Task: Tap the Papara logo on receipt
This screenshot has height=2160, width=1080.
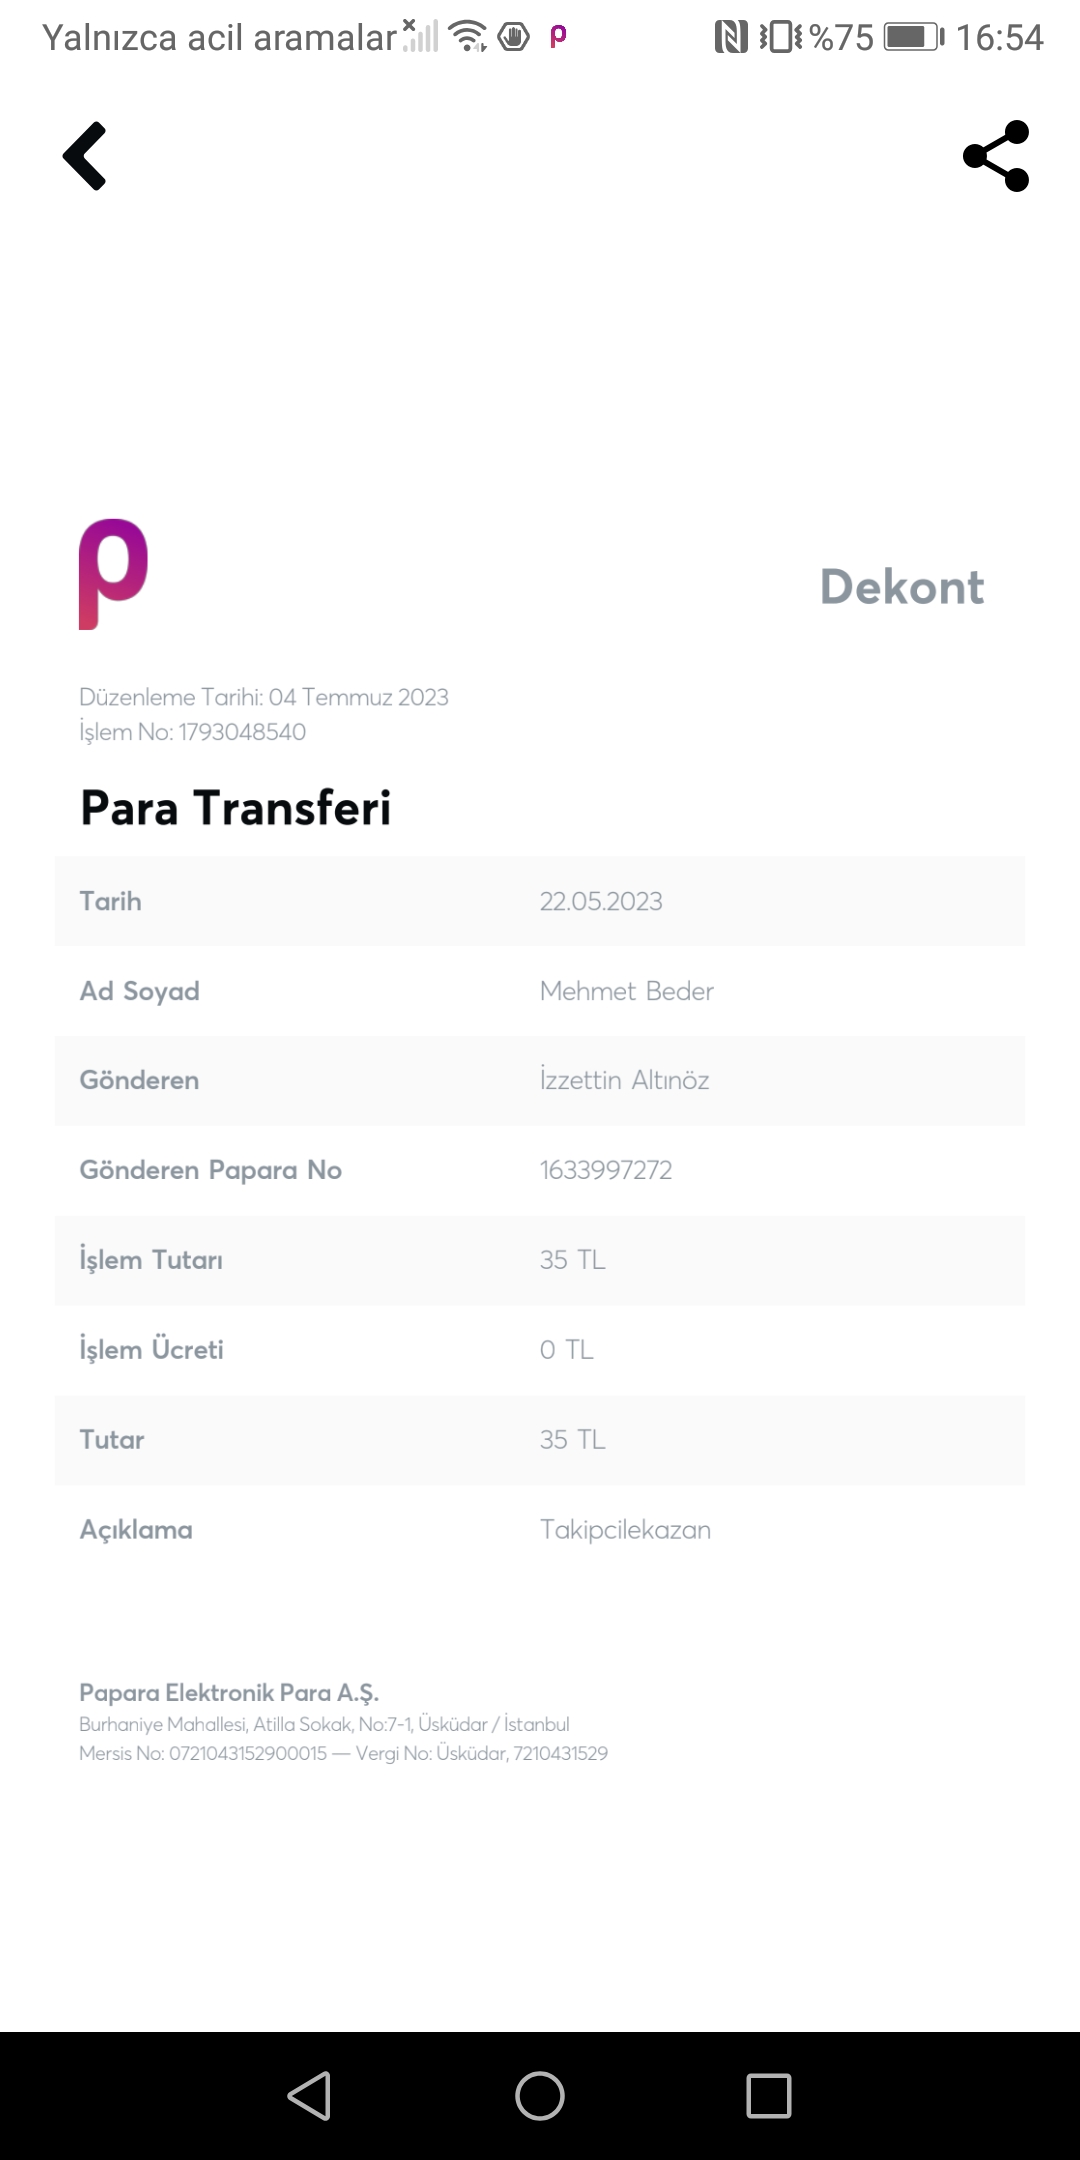Action: click(113, 574)
